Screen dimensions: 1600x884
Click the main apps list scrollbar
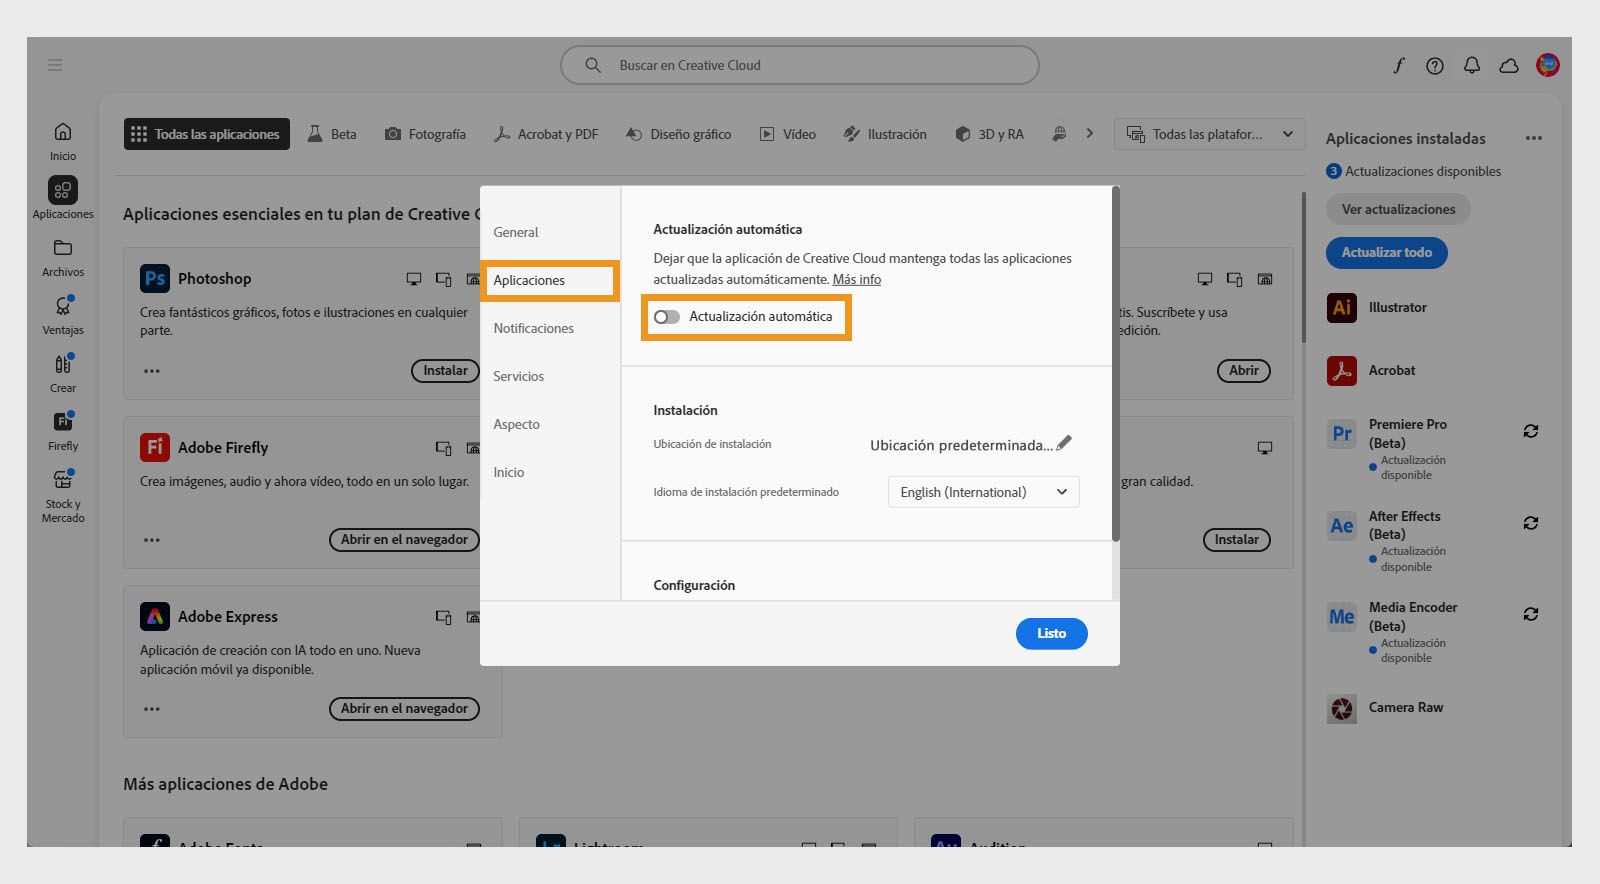pyautogui.click(x=1304, y=268)
